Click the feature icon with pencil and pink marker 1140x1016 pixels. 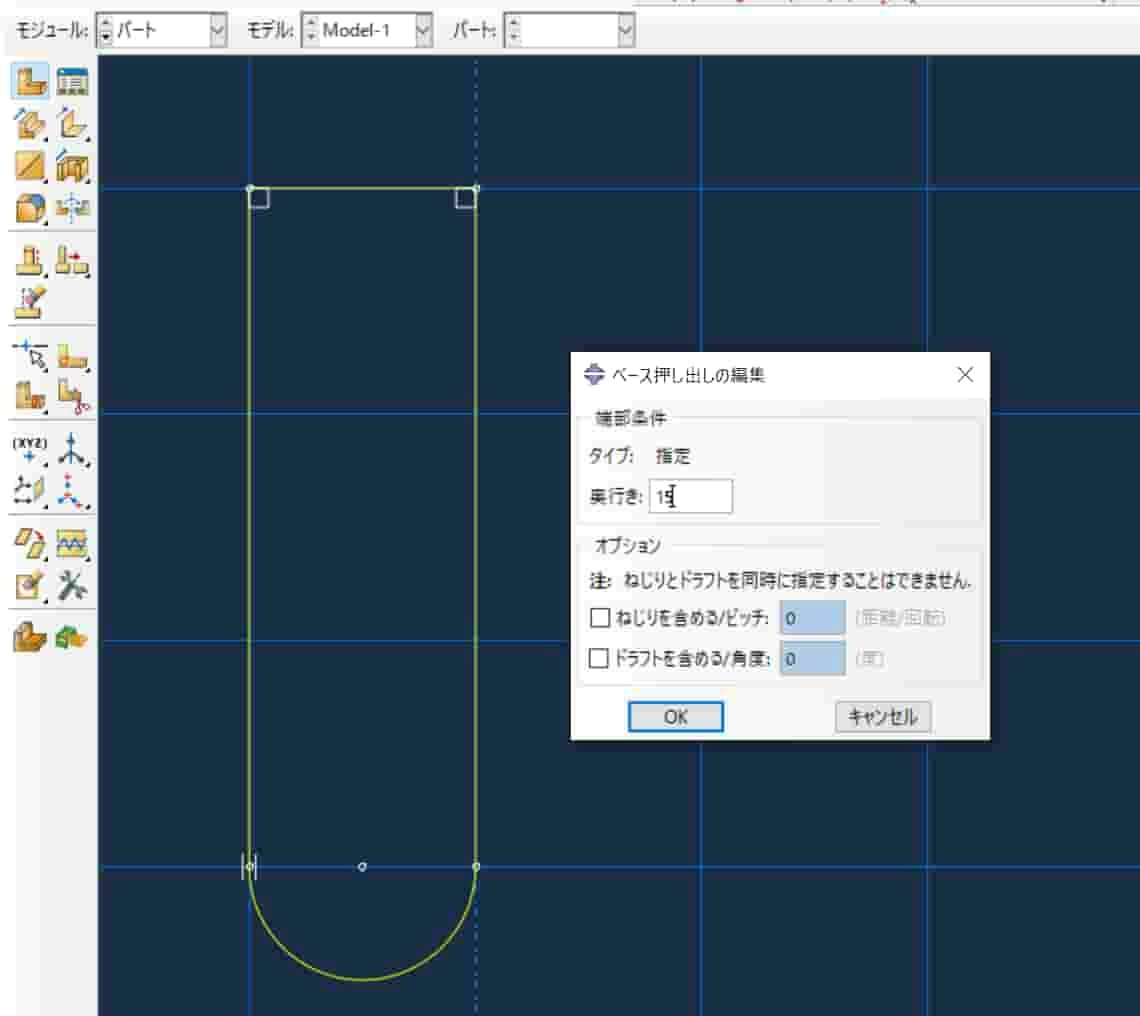tap(30, 303)
